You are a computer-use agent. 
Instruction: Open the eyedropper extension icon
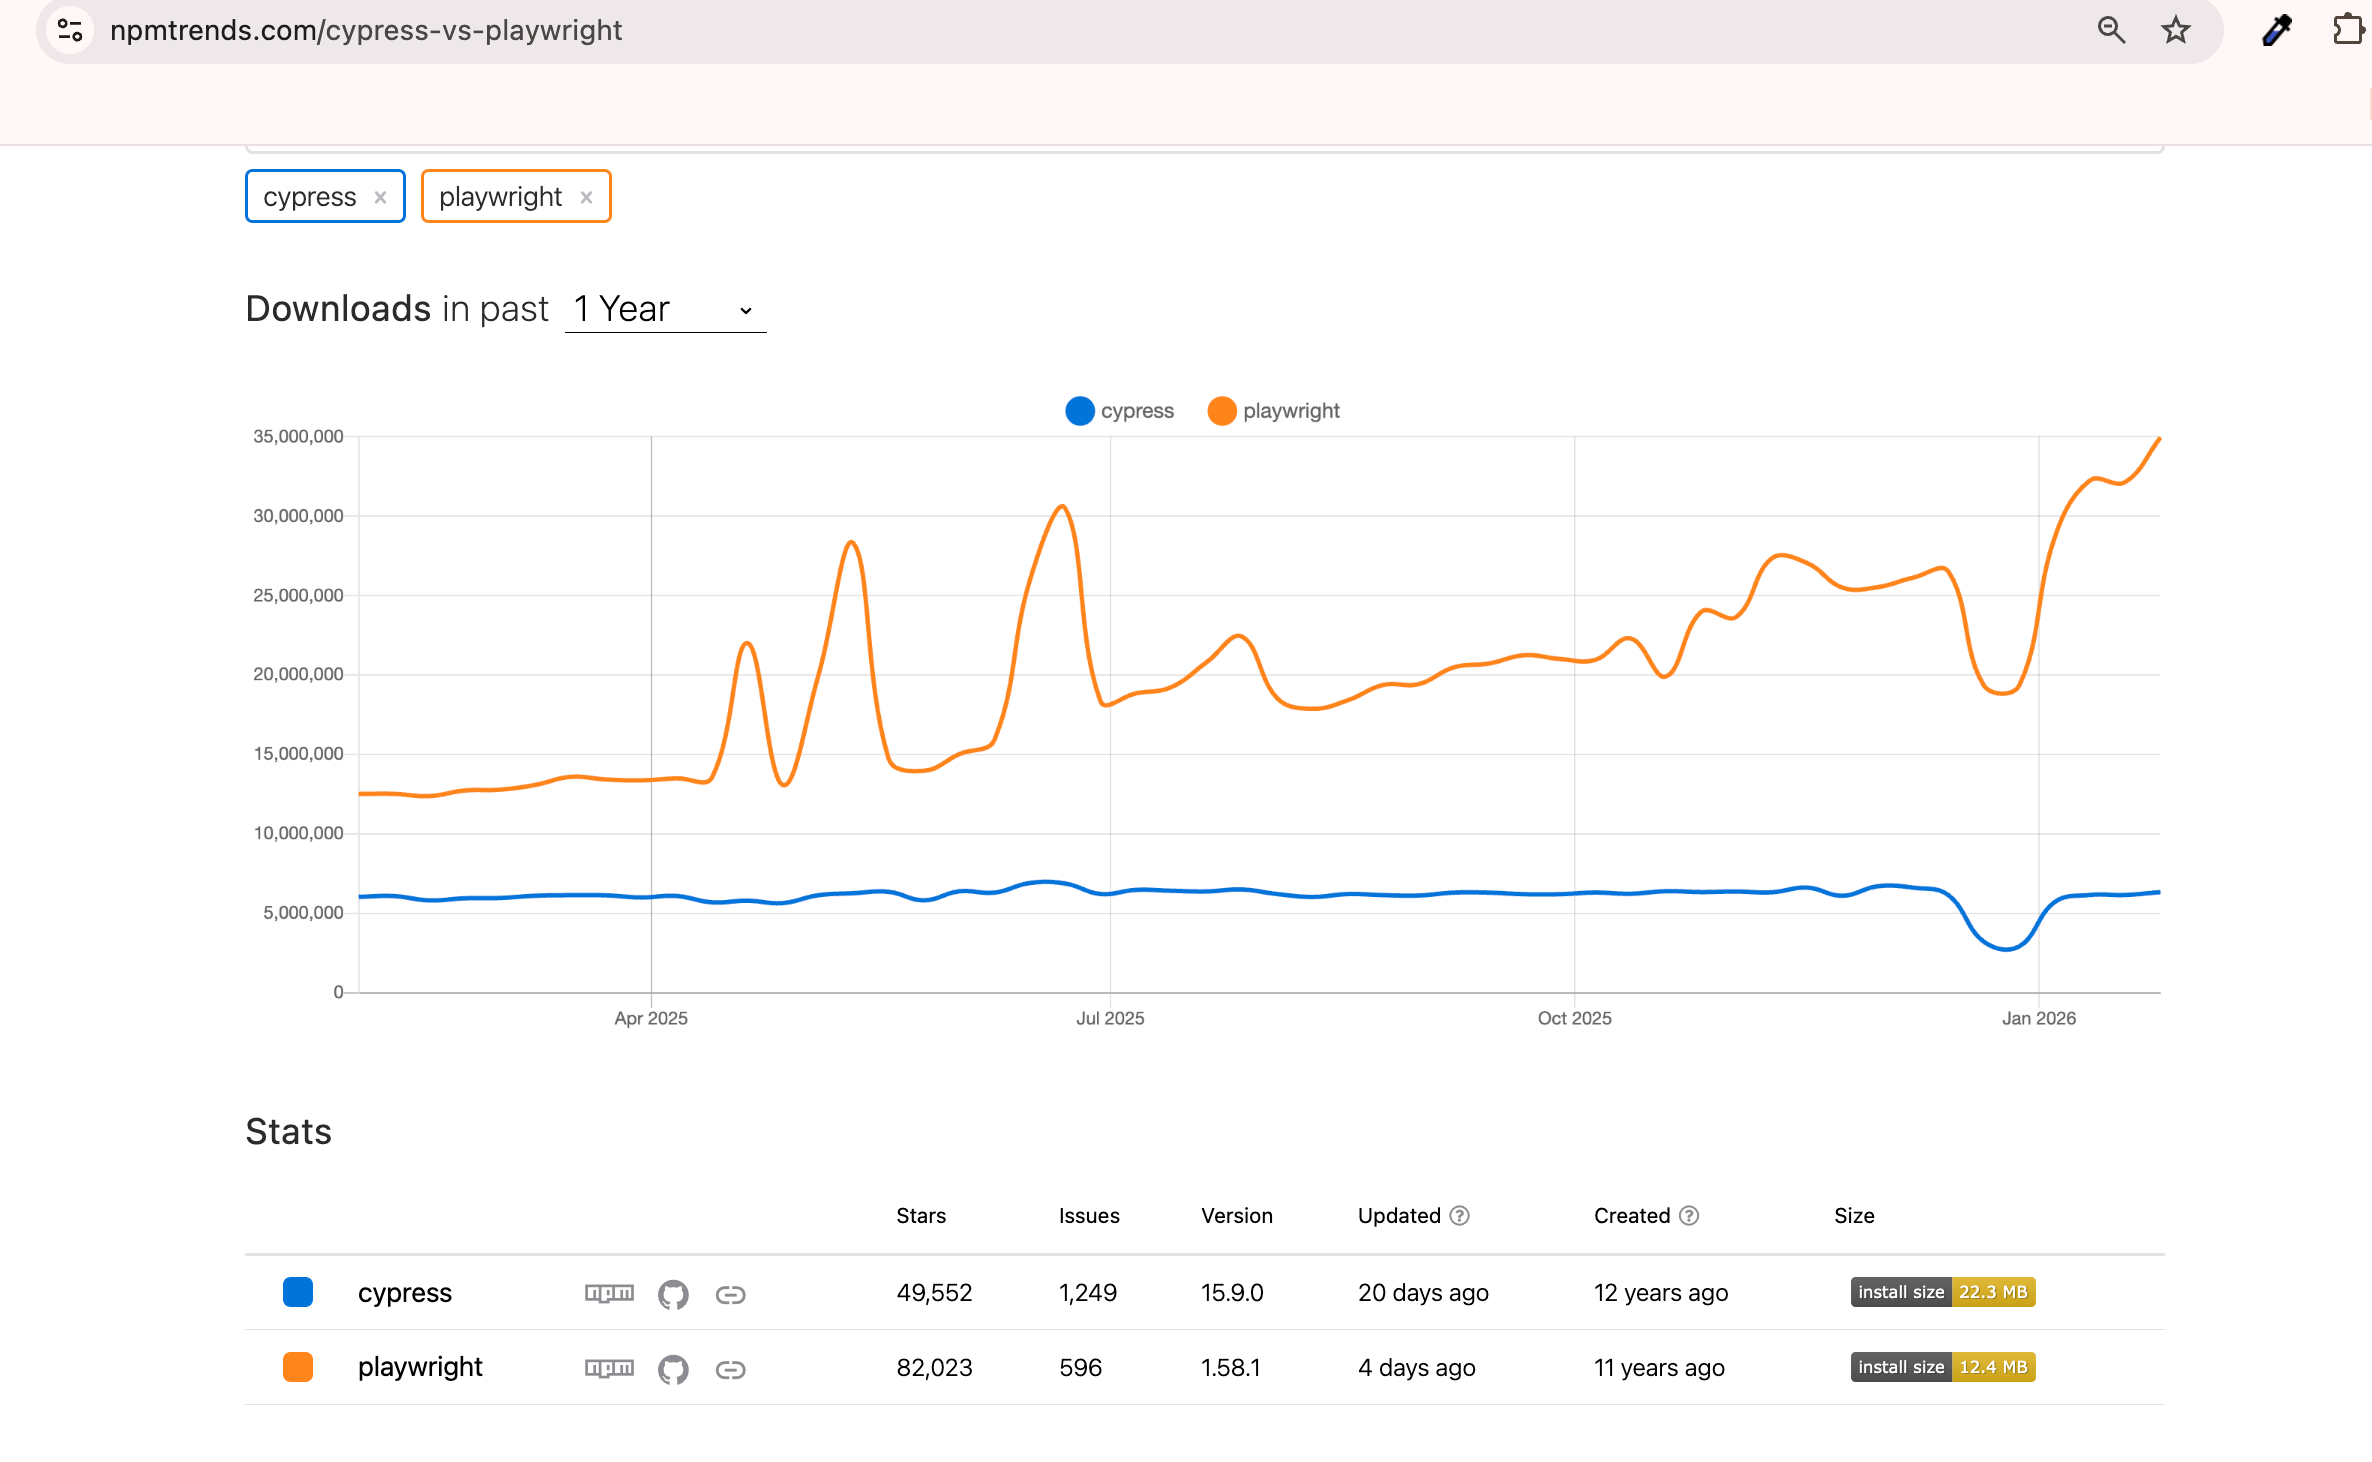tap(2277, 30)
